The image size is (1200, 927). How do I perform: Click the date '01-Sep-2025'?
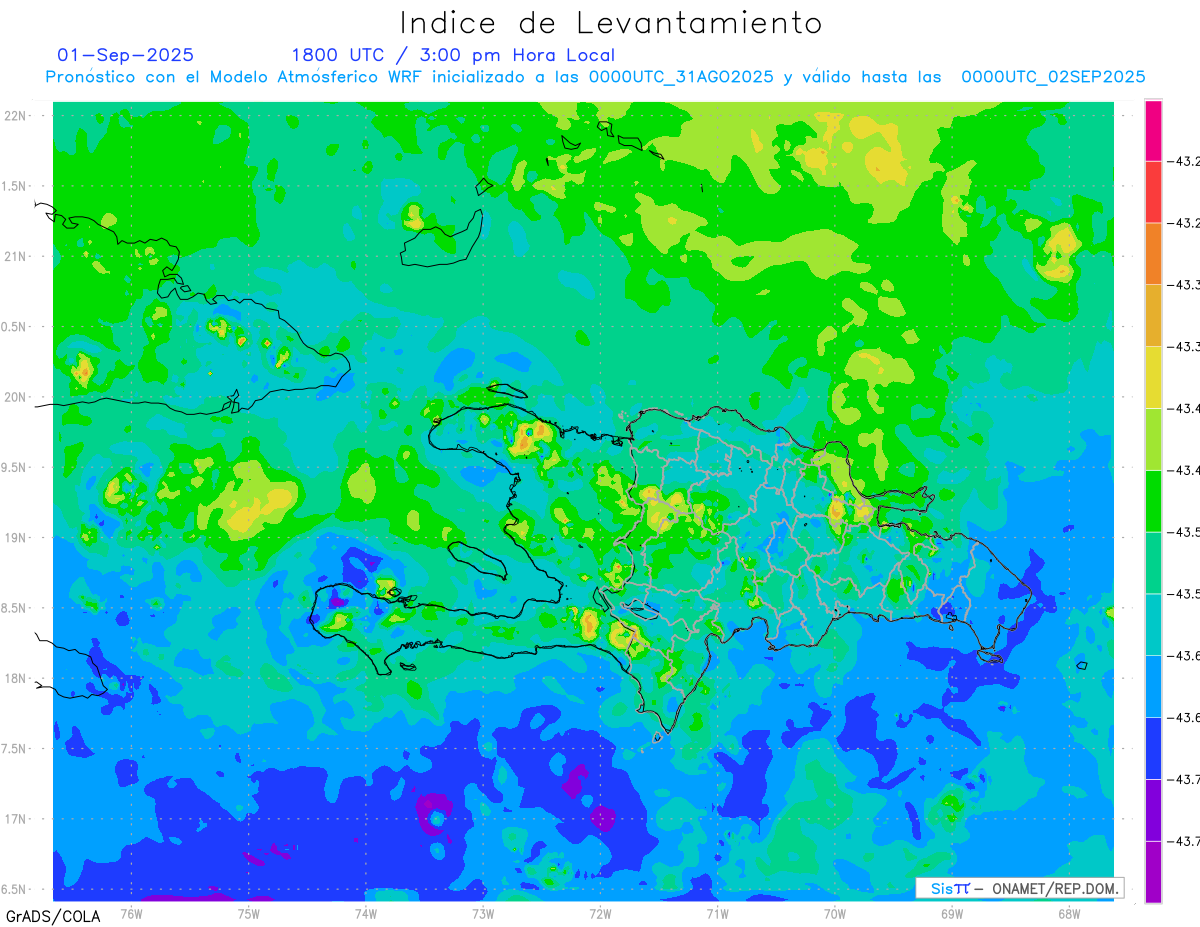(126, 55)
